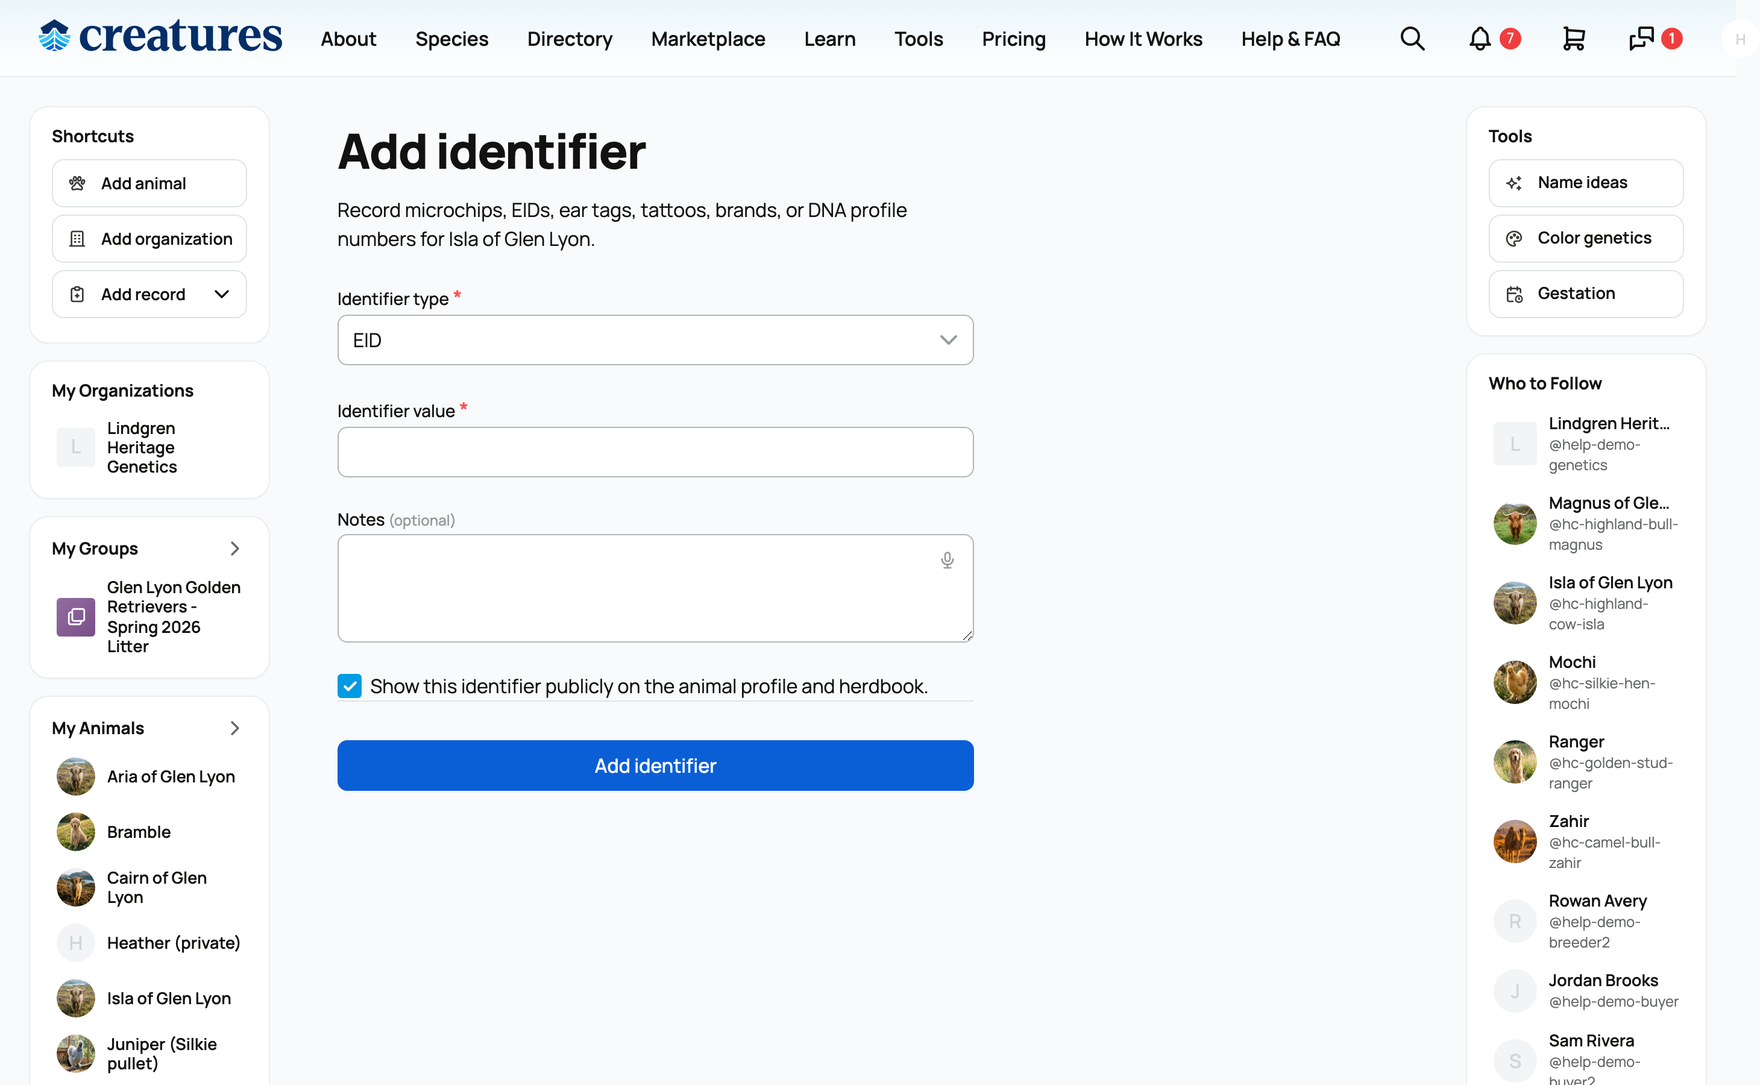1760x1085 pixels.
Task: Click the Glen Lyon Golden Retrievers group icon
Action: (x=76, y=617)
